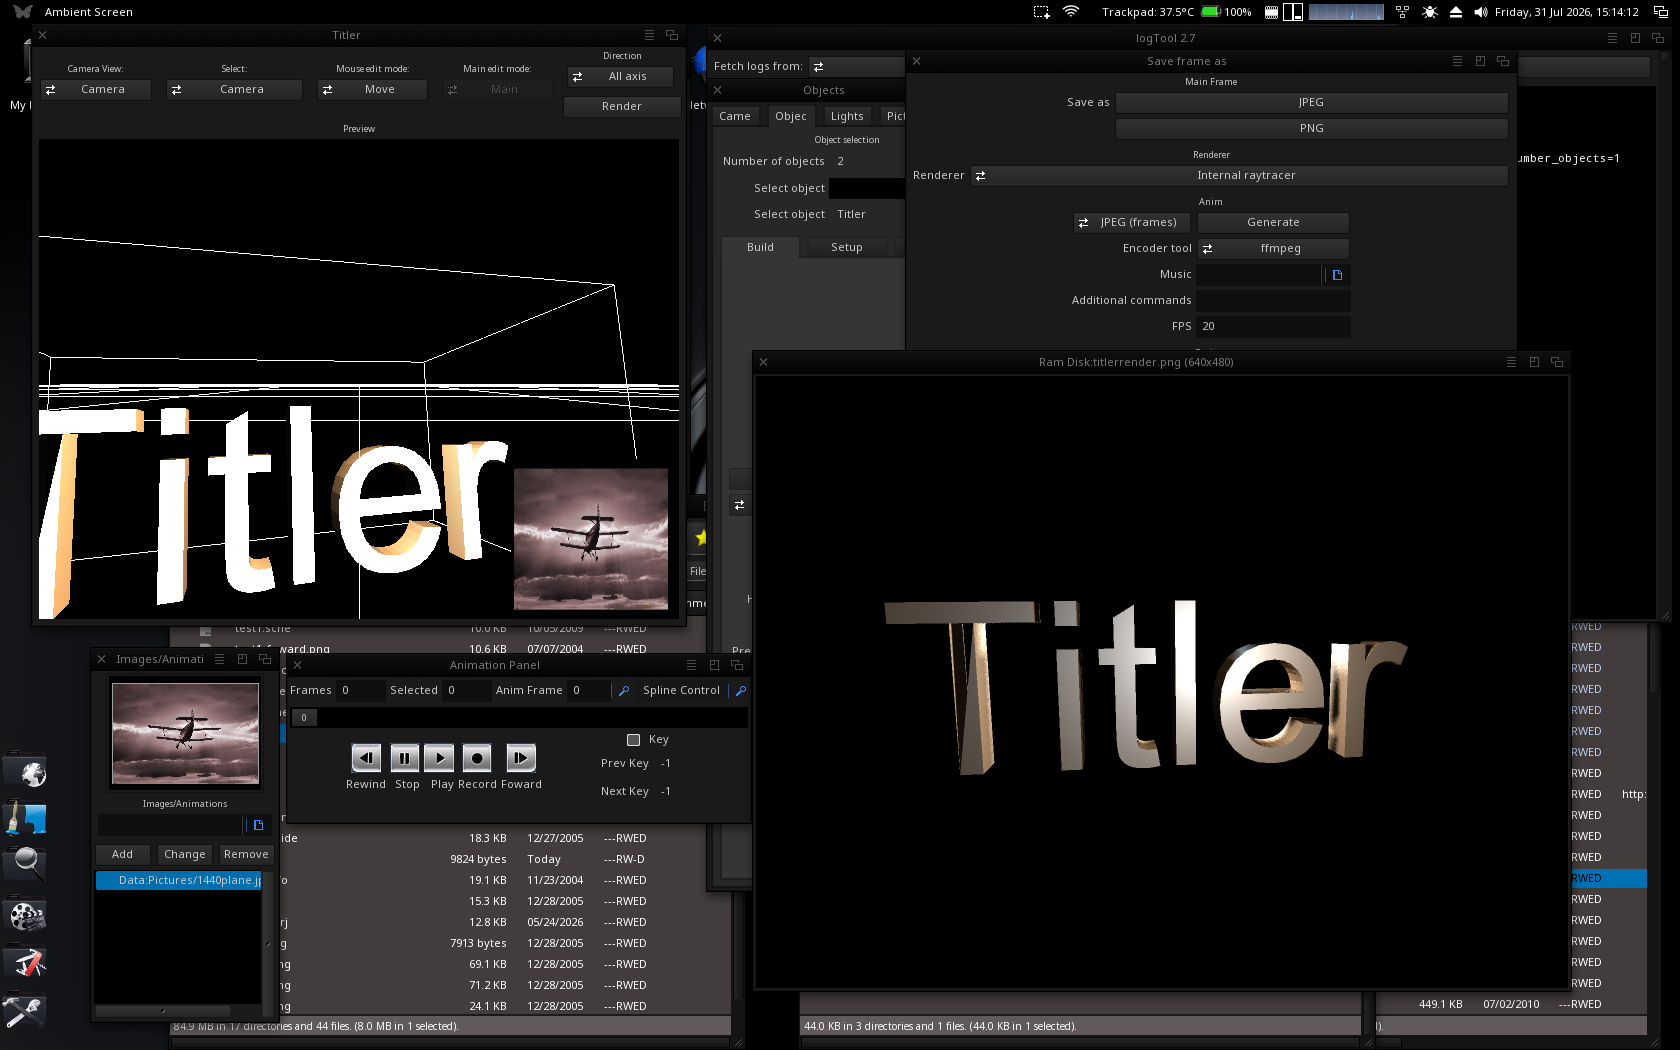Viewport: 1680px width, 1050px height.
Task: Click the network connections icon in top bar
Action: (x=1402, y=12)
